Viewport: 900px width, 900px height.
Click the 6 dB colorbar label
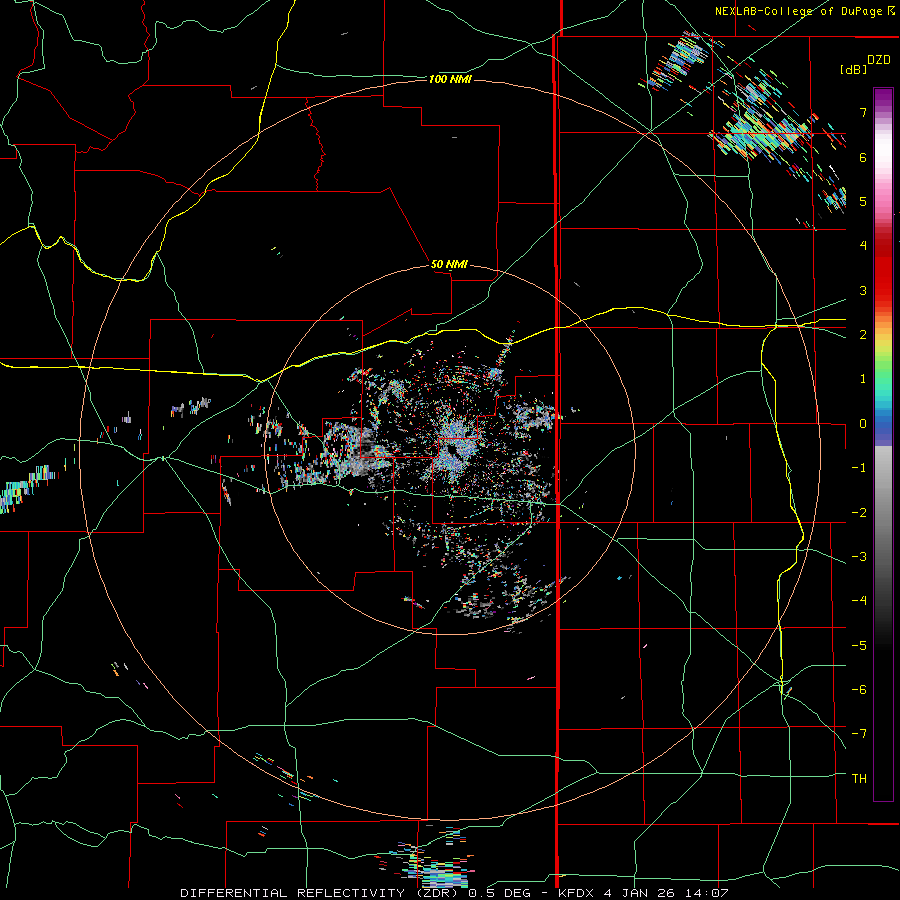(x=863, y=157)
